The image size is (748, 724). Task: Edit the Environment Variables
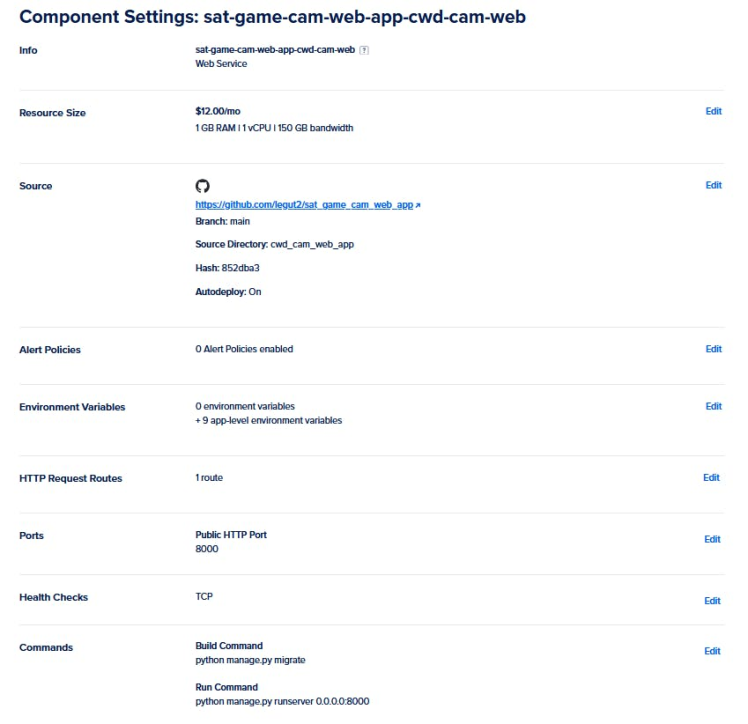[713, 406]
